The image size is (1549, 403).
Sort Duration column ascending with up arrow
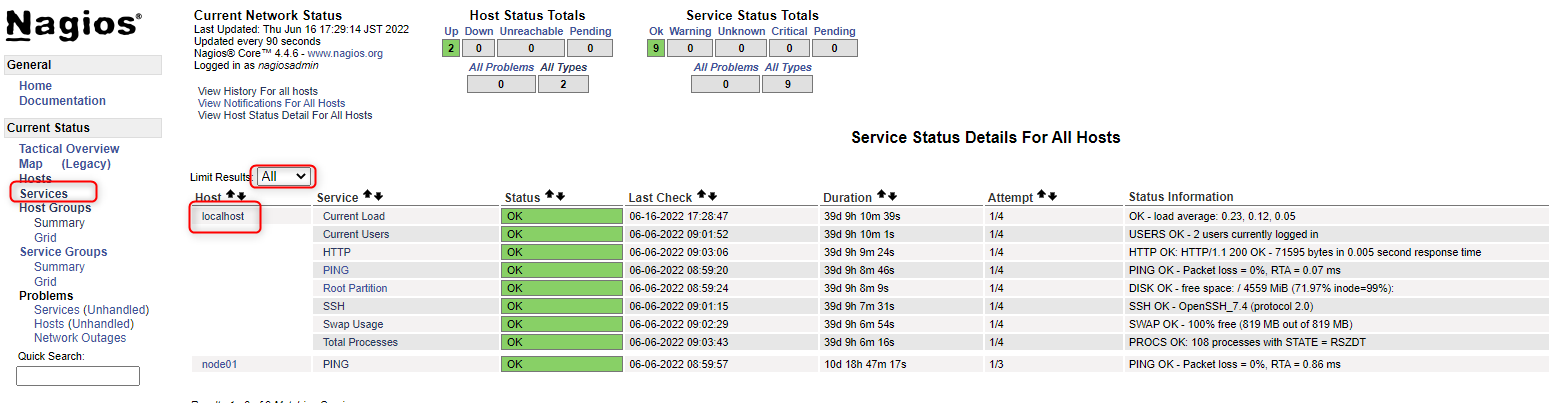(881, 196)
